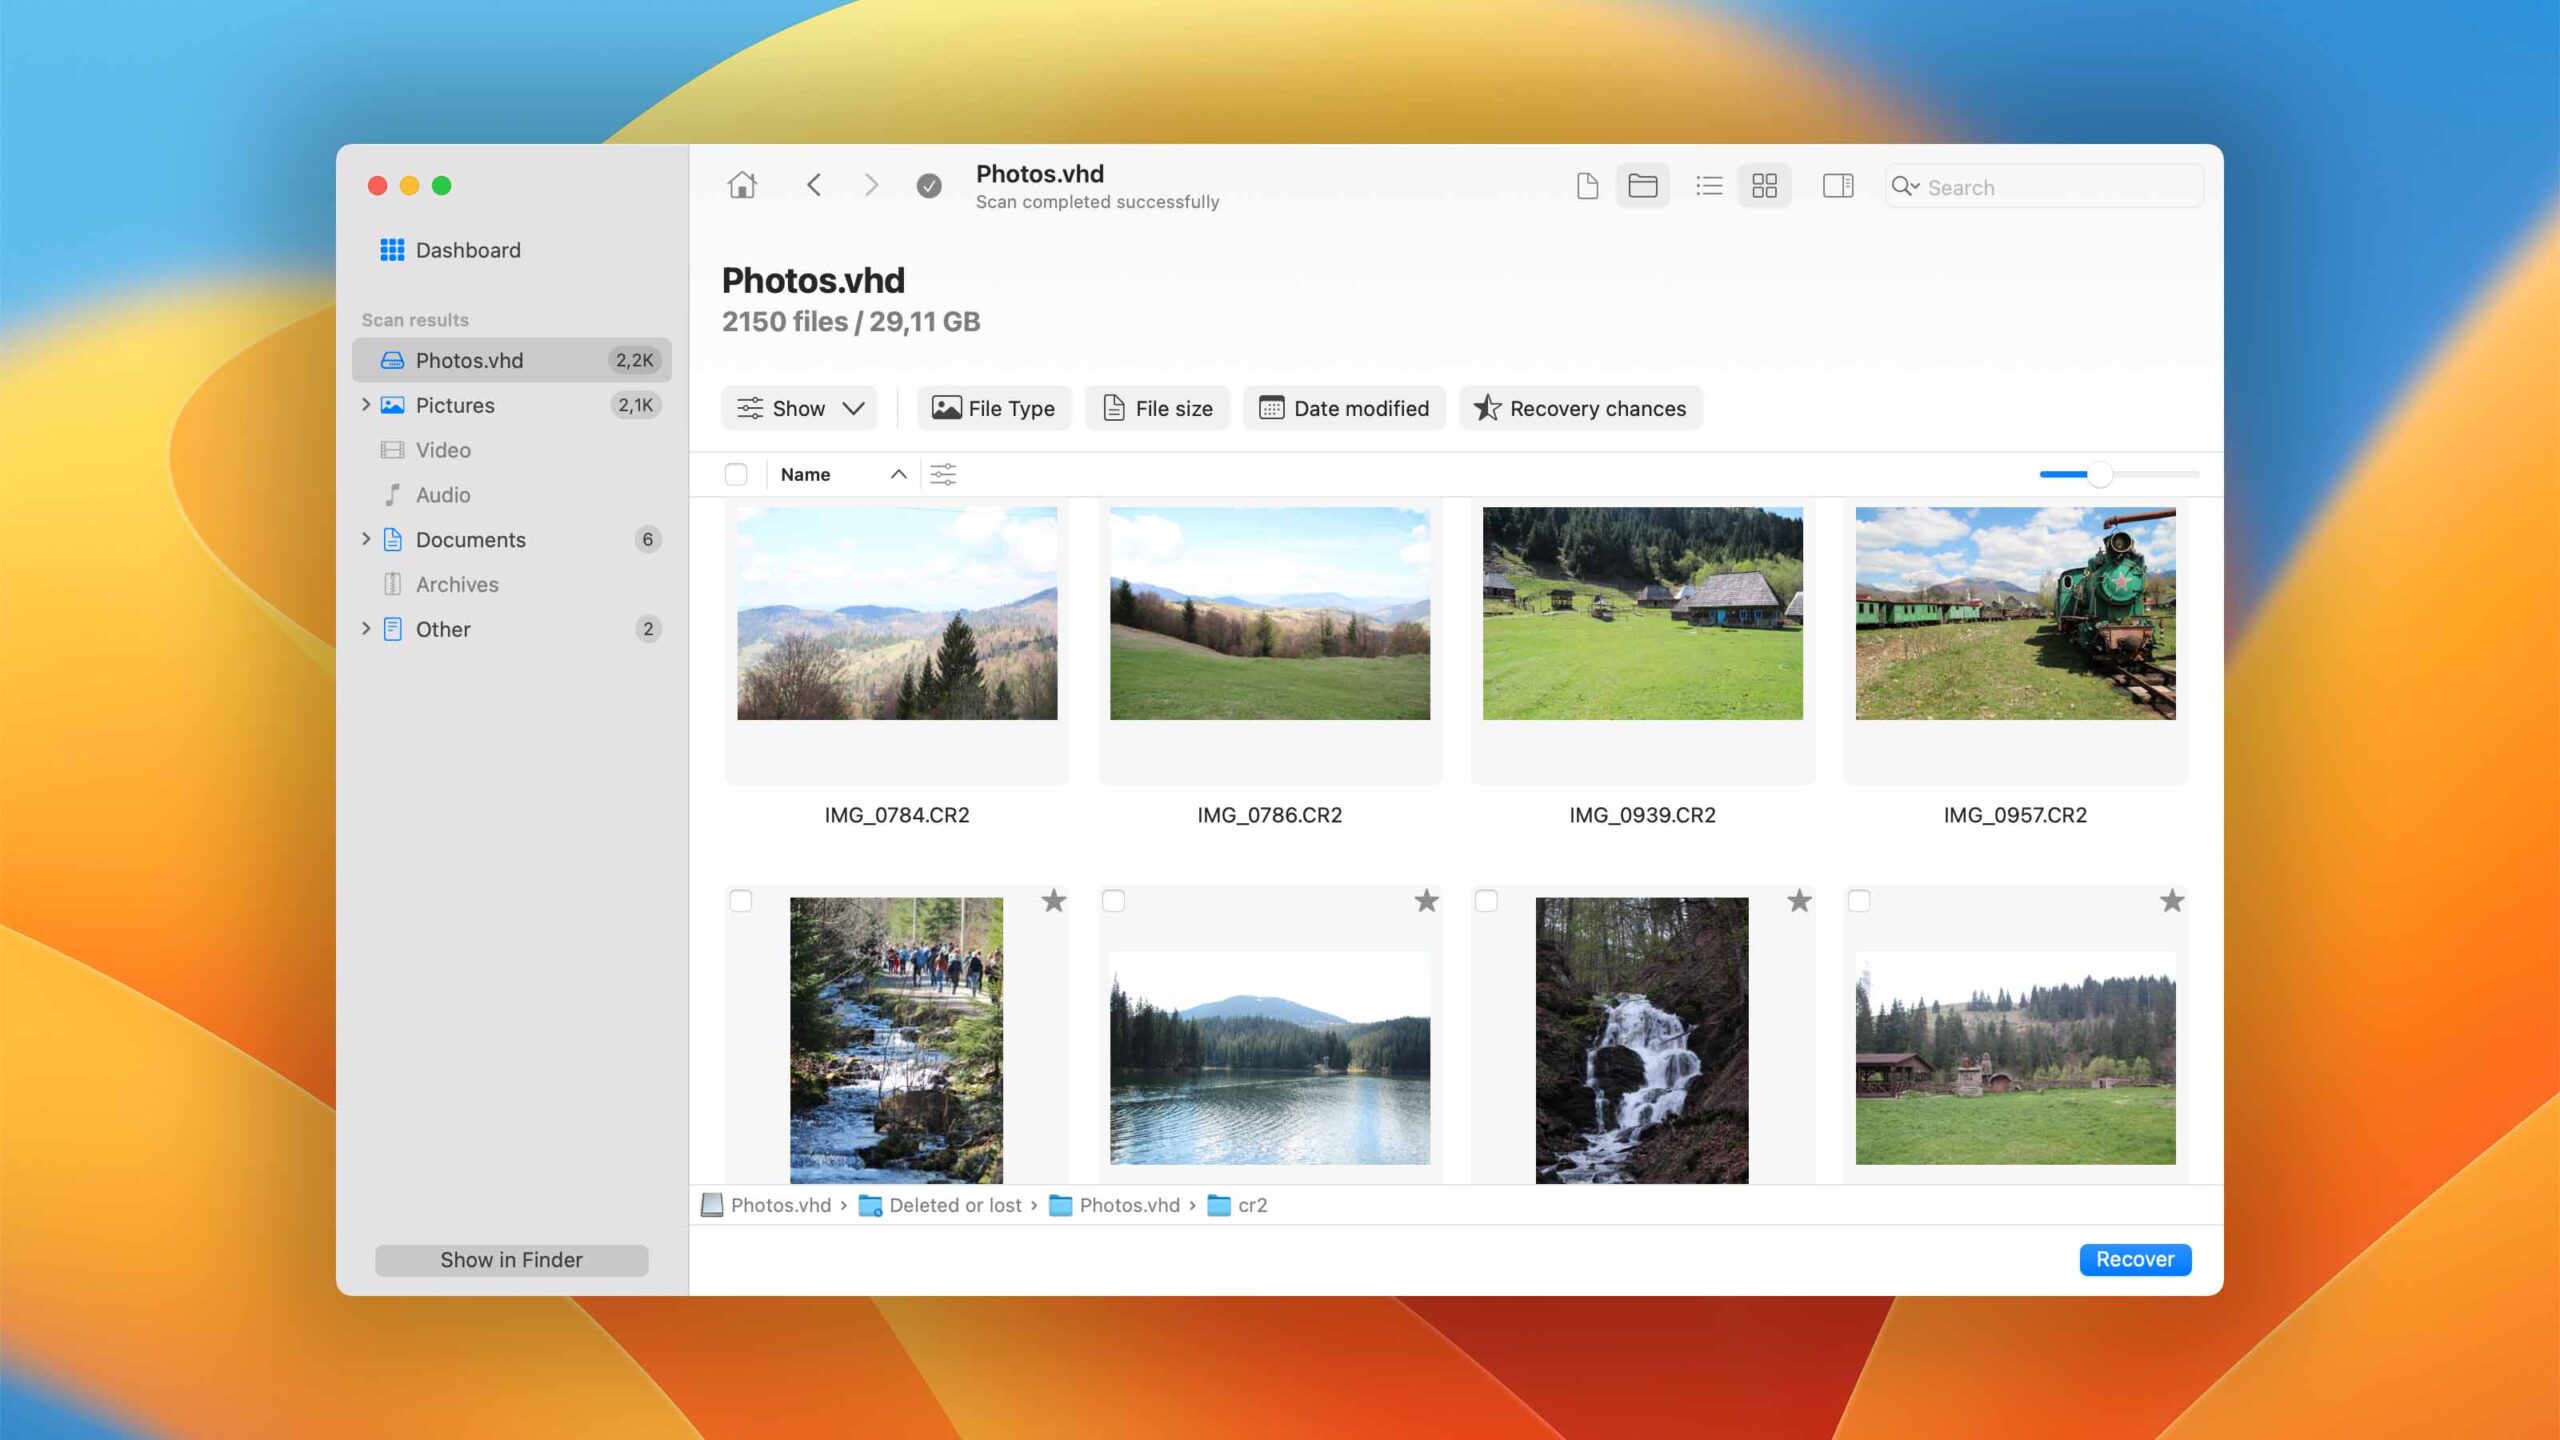This screenshot has height=1440, width=2560.
Task: Star the waterfall photo thumbnail
Action: point(1799,901)
